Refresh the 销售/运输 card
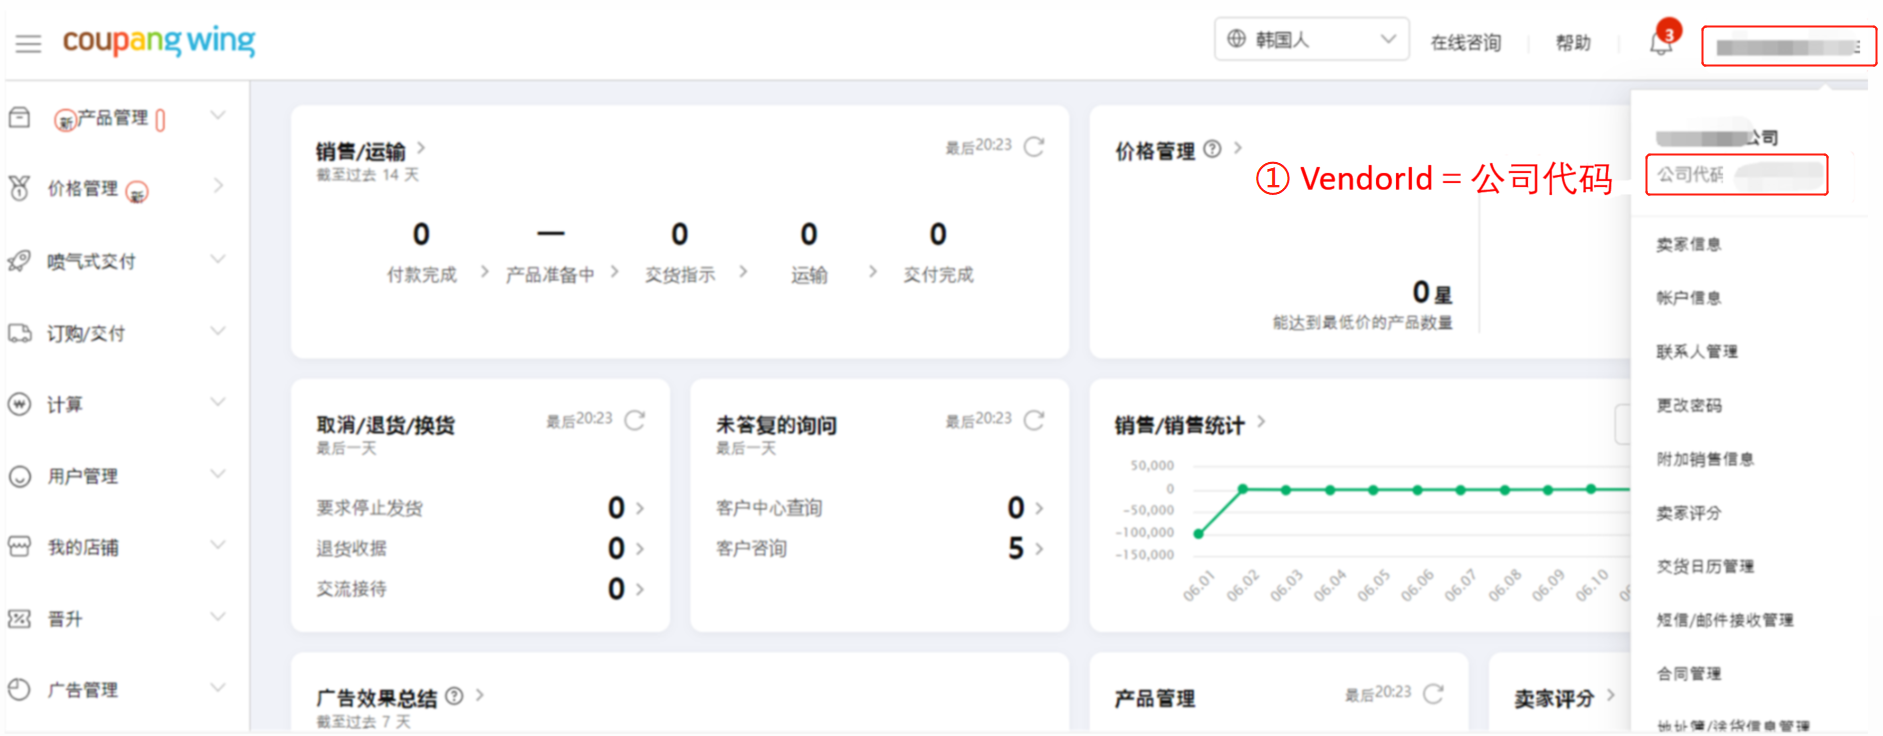The image size is (1883, 736). [x=1034, y=147]
